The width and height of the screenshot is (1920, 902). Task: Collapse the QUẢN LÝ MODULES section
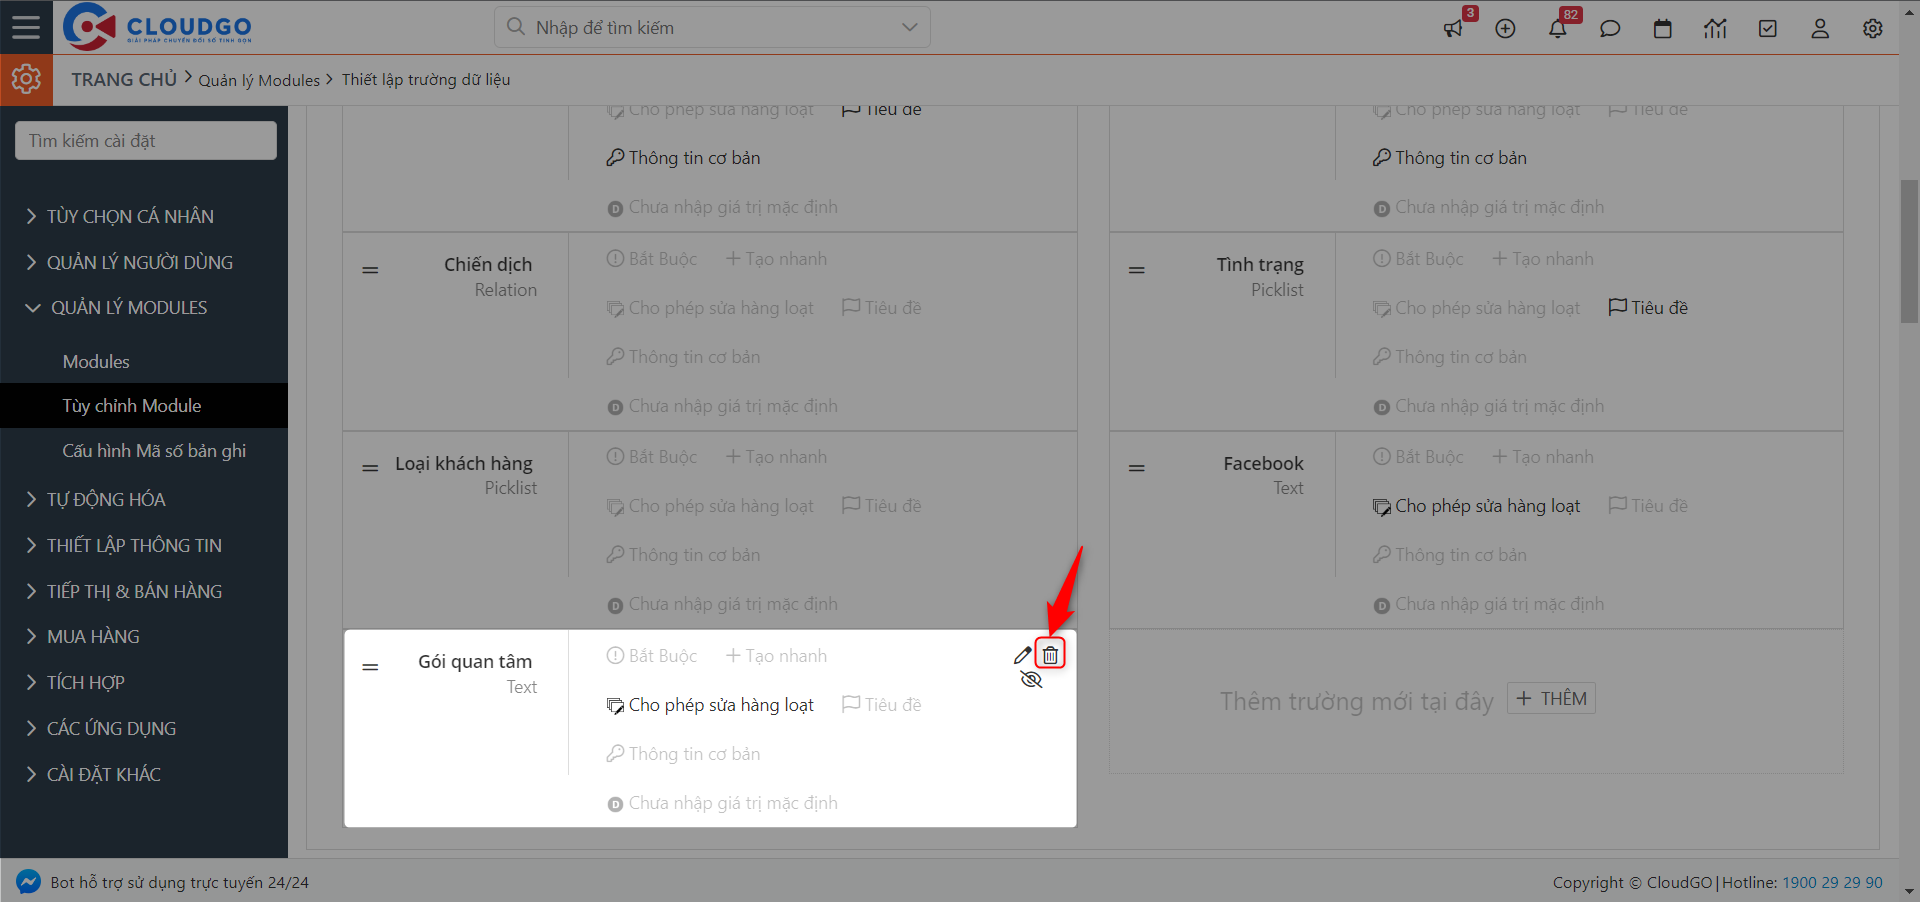click(x=128, y=308)
